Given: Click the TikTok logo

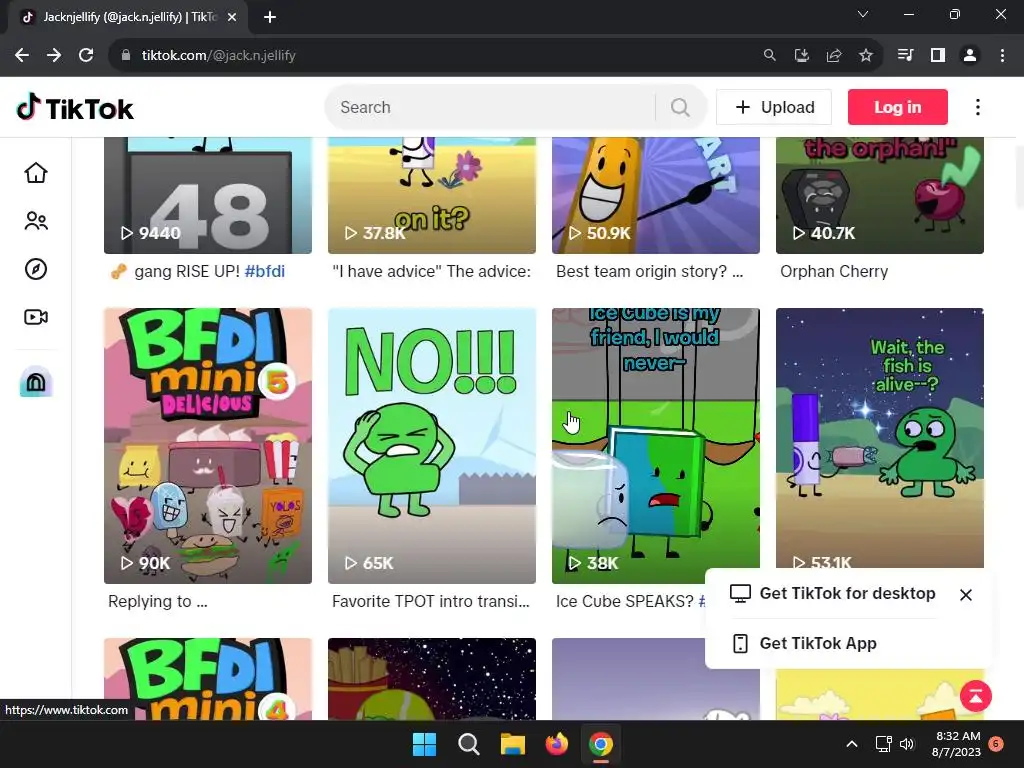Looking at the screenshot, I should pos(75,108).
